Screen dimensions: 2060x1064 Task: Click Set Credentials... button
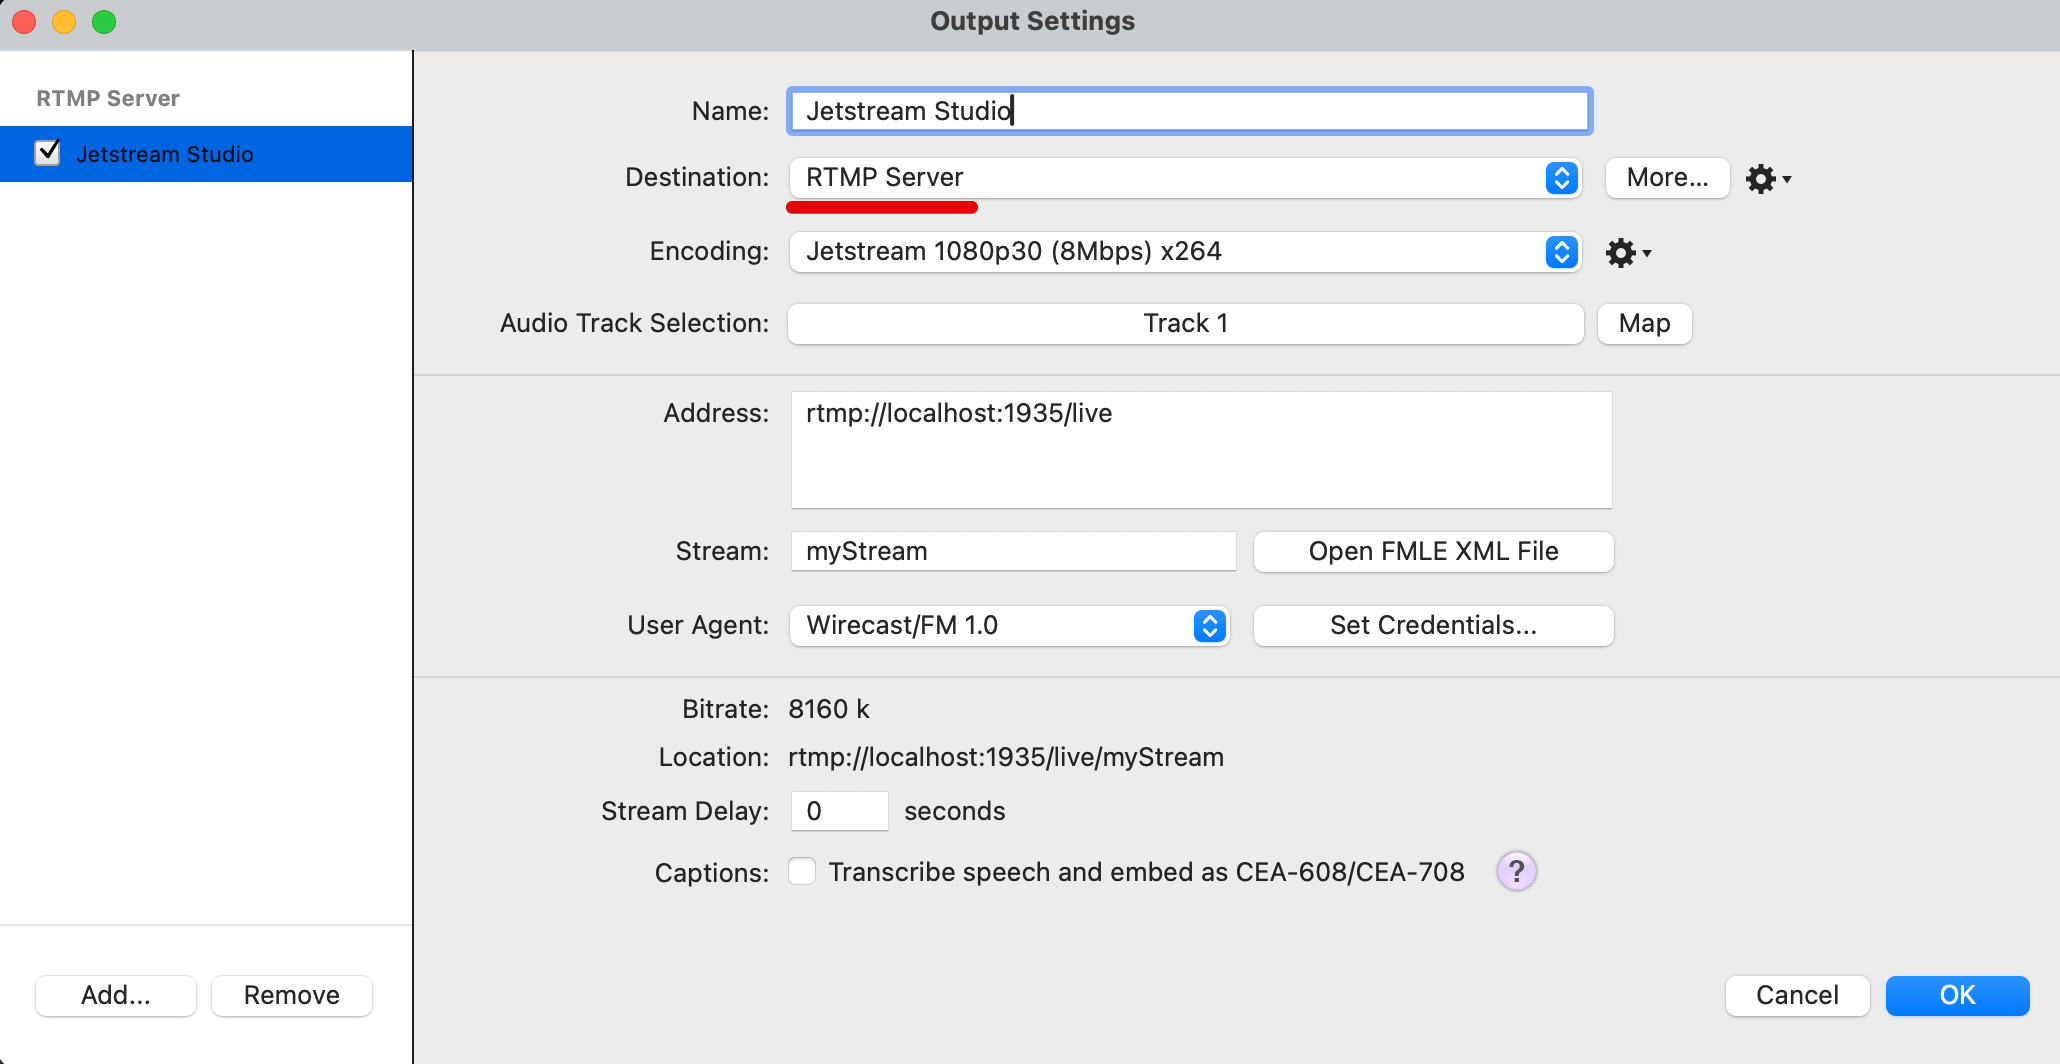(x=1433, y=626)
